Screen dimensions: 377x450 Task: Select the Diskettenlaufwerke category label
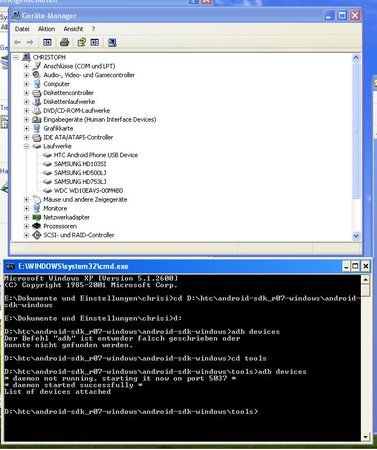69,102
